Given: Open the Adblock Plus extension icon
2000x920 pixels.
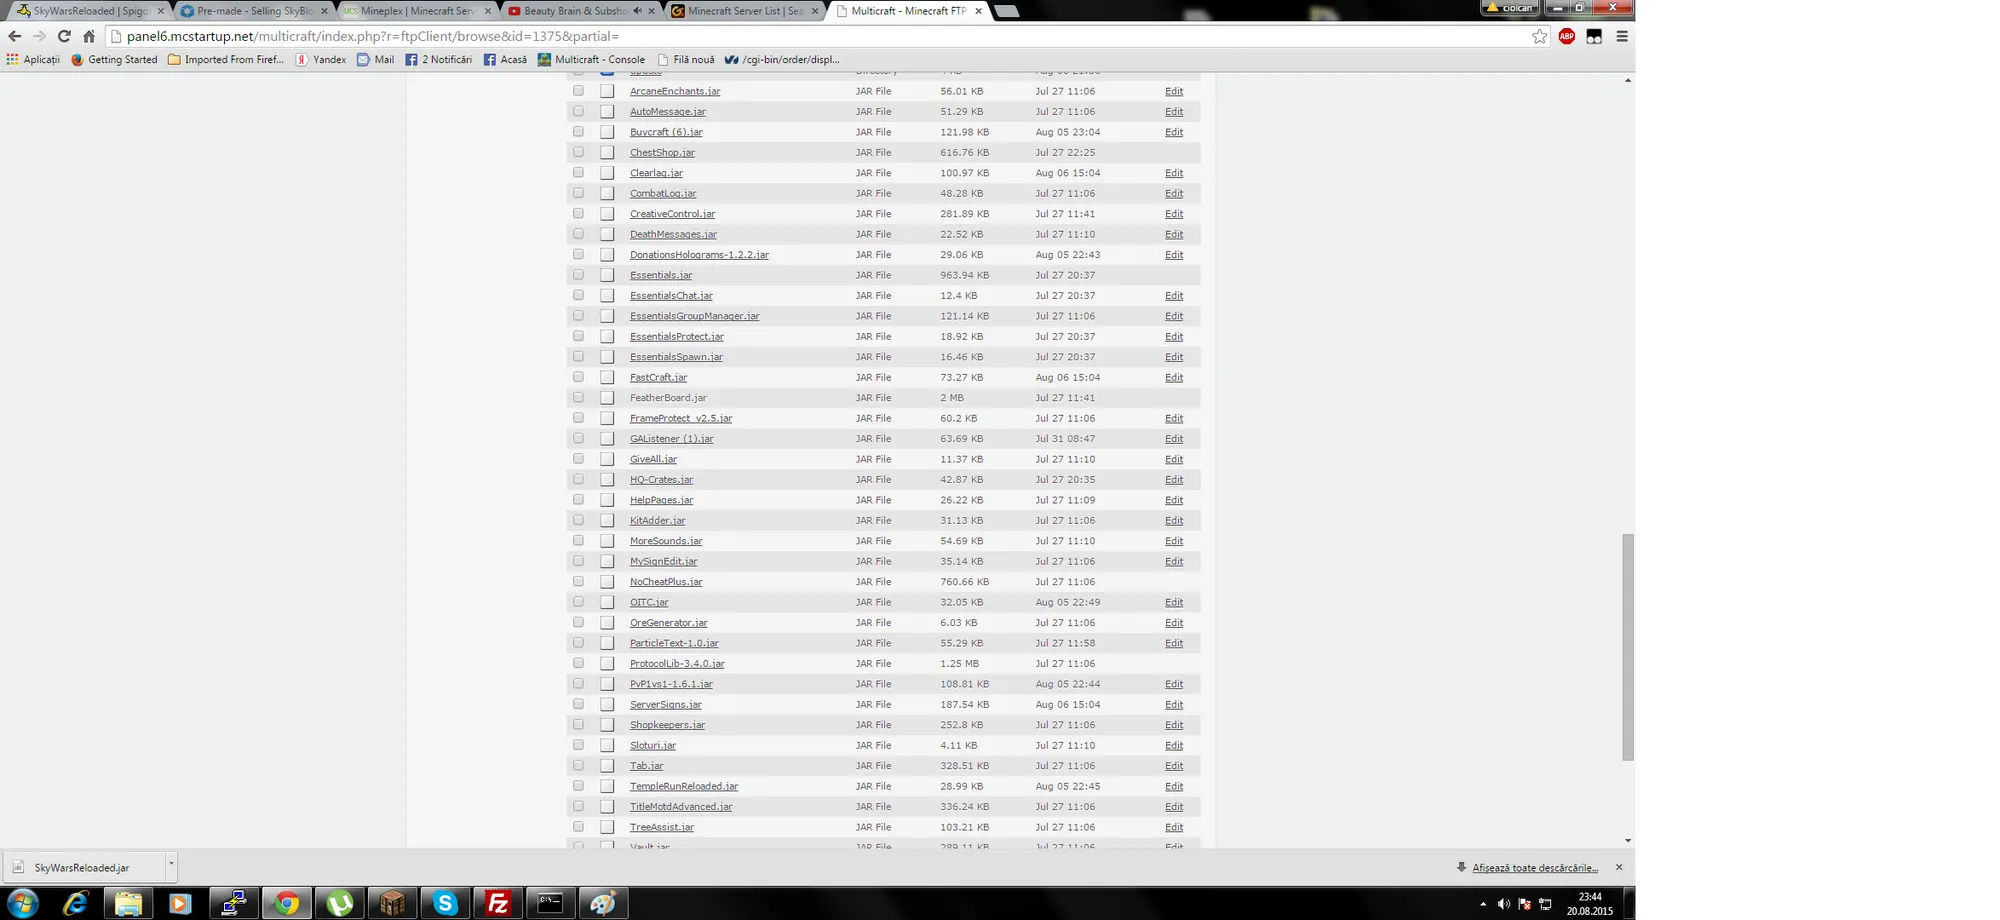Looking at the screenshot, I should coord(1566,36).
